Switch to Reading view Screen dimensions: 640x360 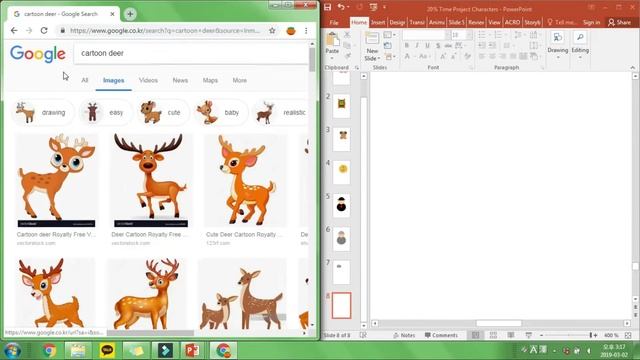coord(511,335)
